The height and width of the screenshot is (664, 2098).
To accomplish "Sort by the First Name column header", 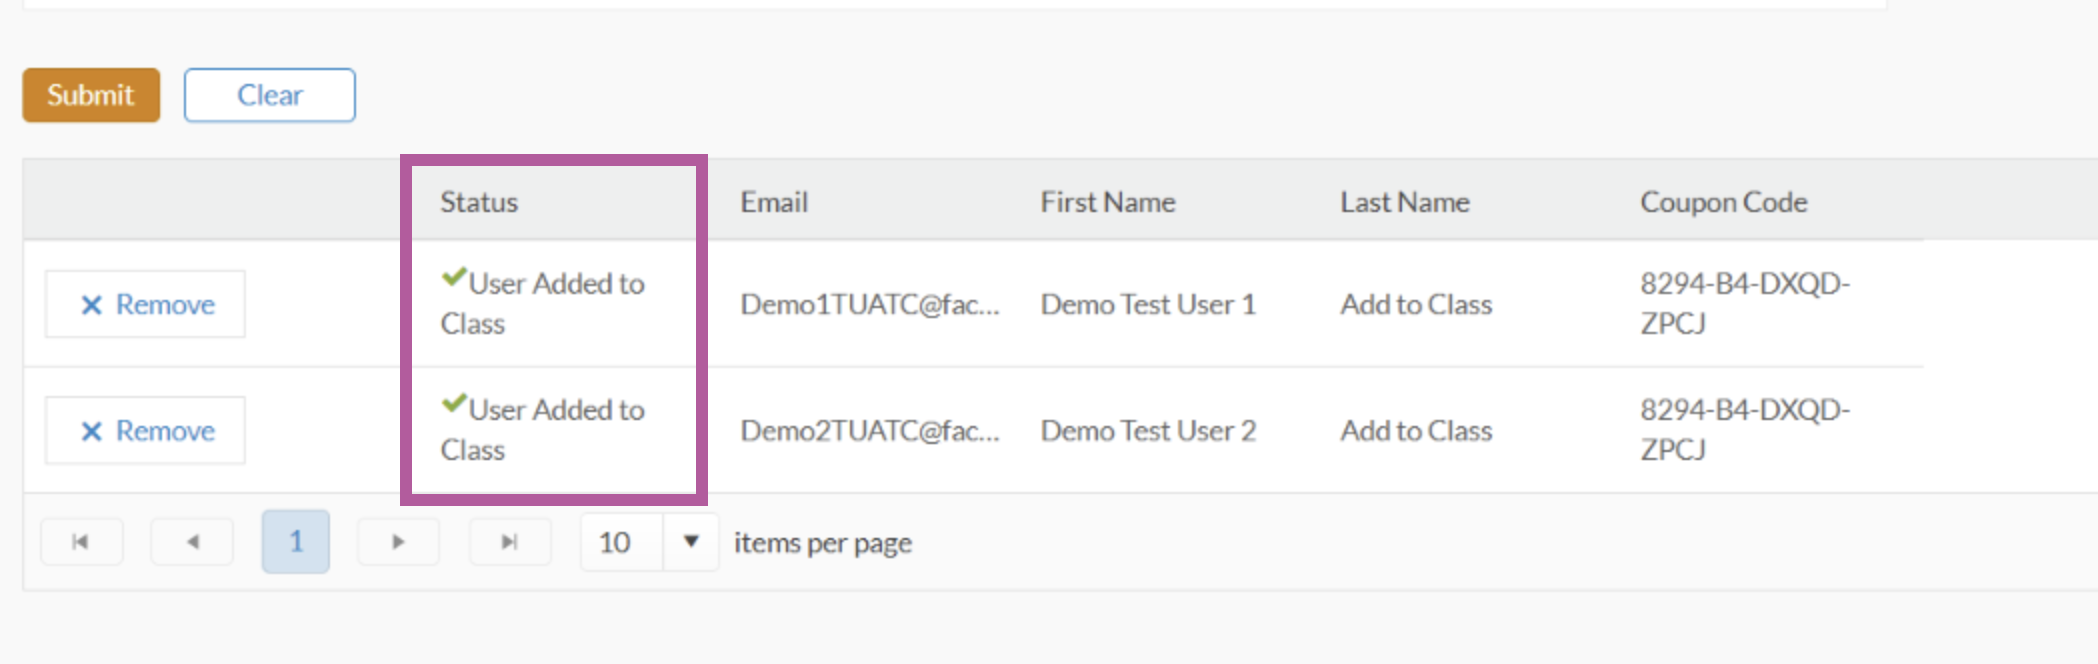I will [1108, 202].
